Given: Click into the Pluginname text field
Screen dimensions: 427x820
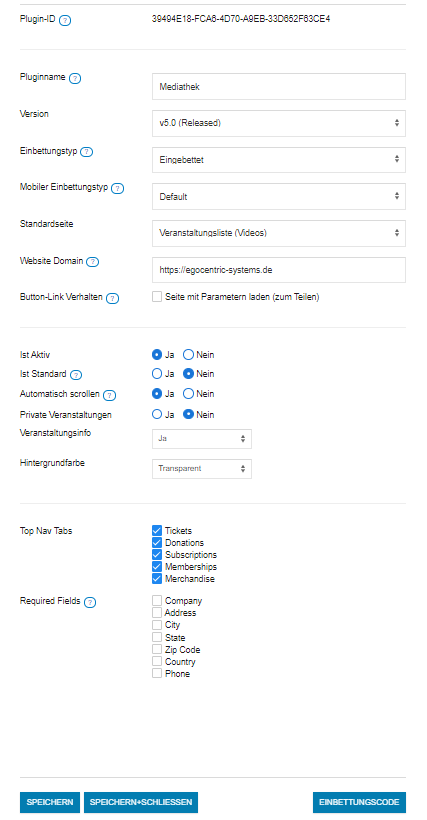Looking at the screenshot, I should (279, 87).
